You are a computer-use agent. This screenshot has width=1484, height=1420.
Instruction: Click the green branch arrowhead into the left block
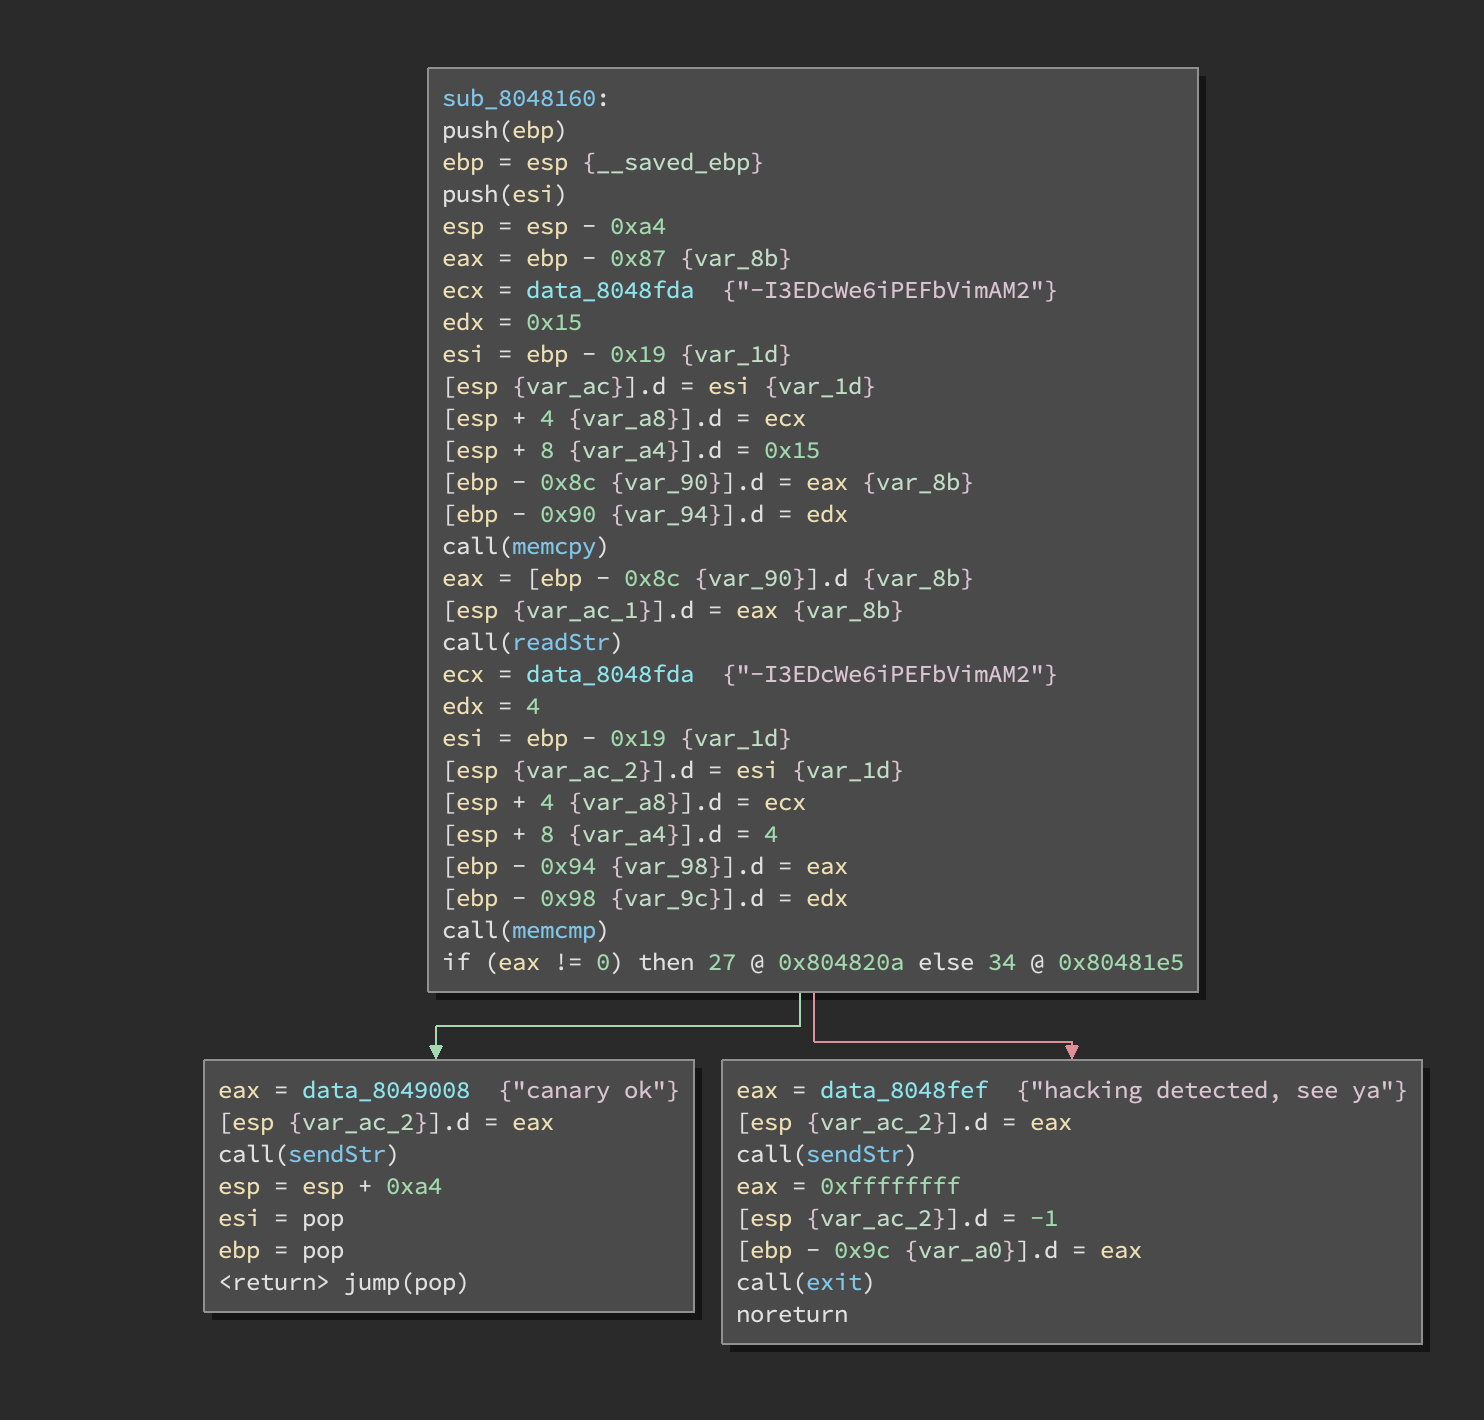tap(436, 1051)
